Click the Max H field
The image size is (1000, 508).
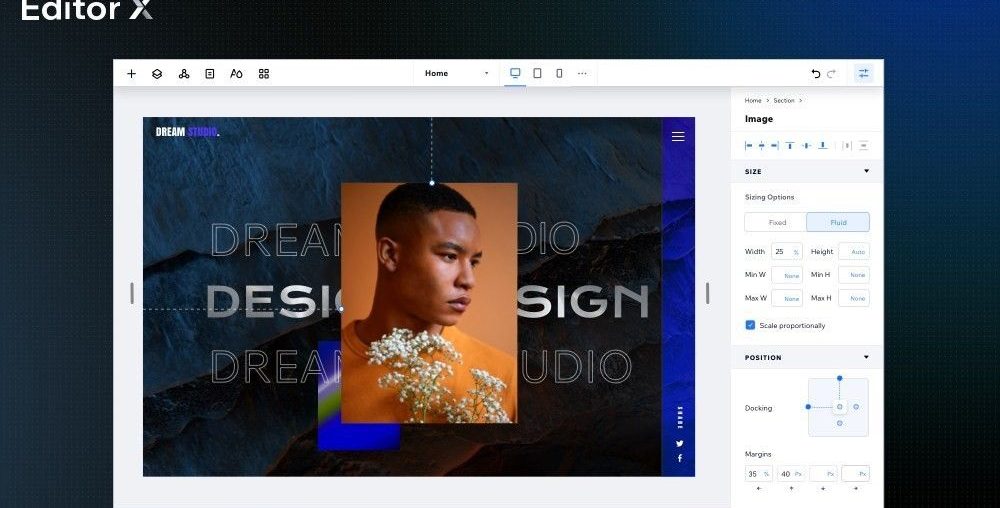(853, 298)
